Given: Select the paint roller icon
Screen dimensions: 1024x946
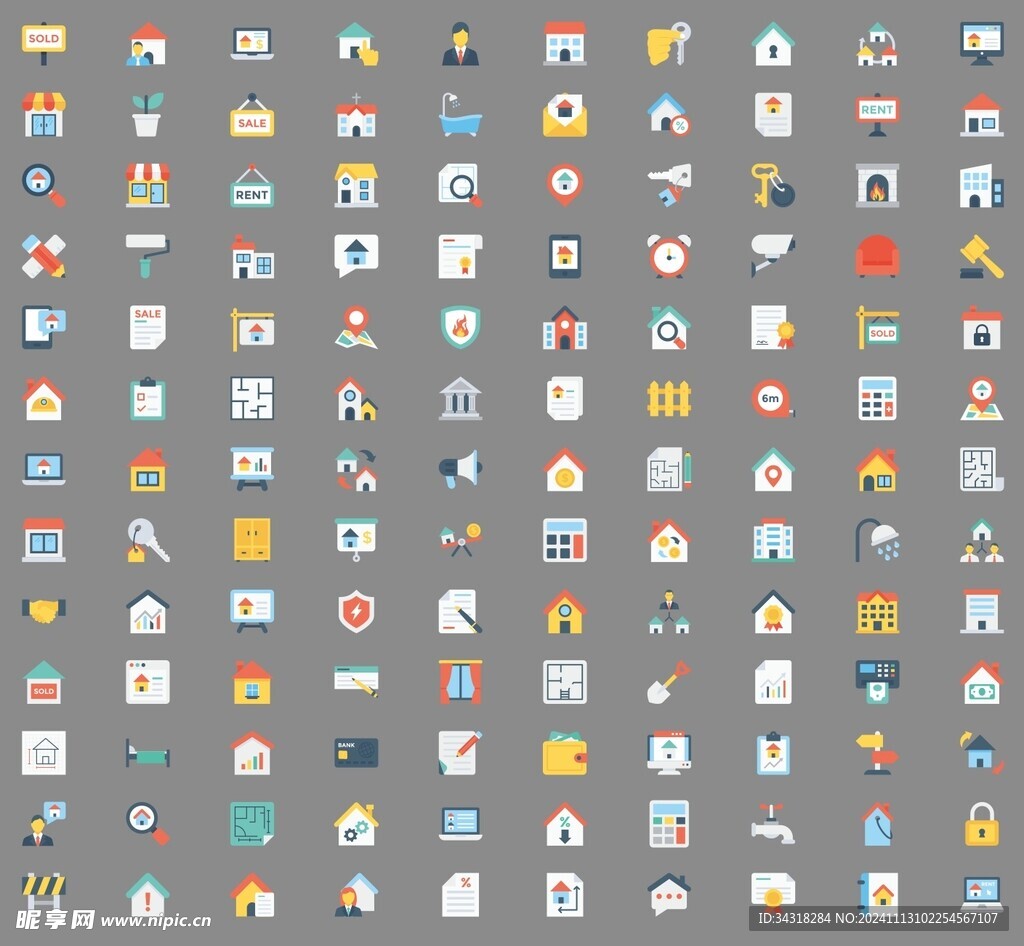Looking at the screenshot, I should click(148, 256).
